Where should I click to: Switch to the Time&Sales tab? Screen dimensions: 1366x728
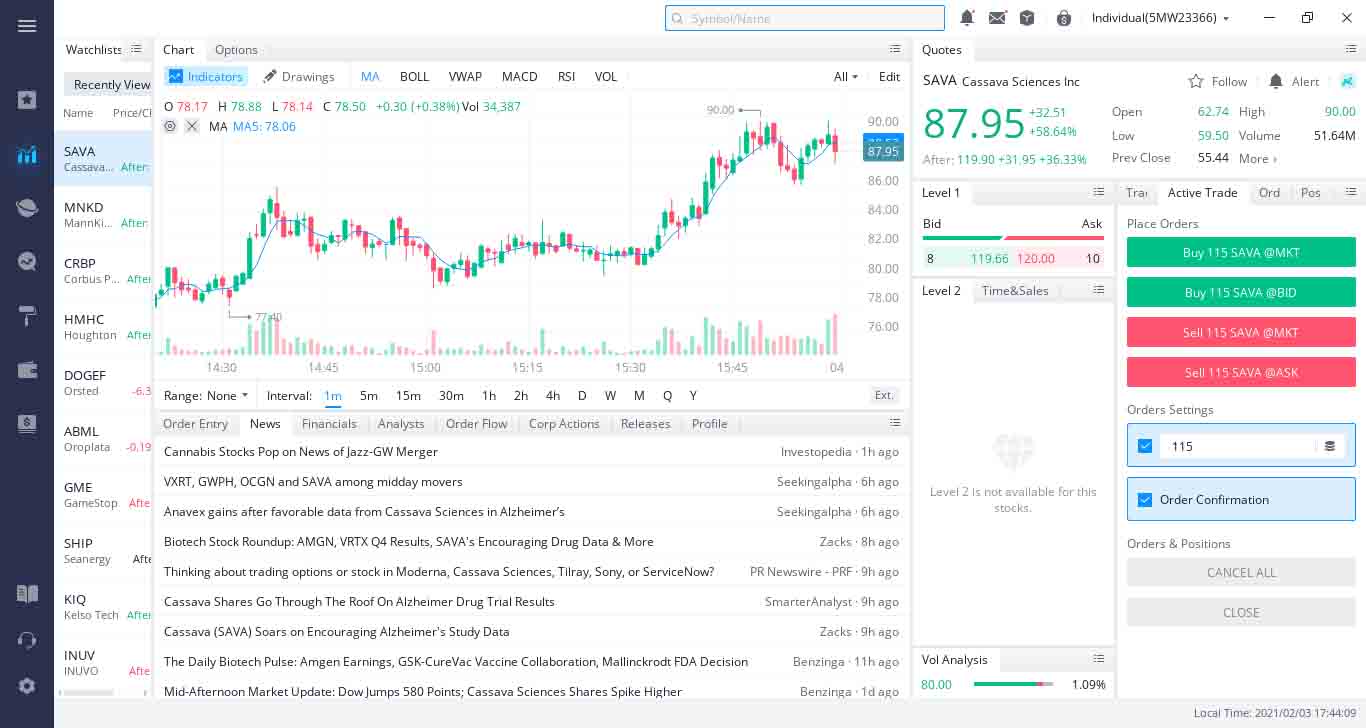pos(1015,290)
